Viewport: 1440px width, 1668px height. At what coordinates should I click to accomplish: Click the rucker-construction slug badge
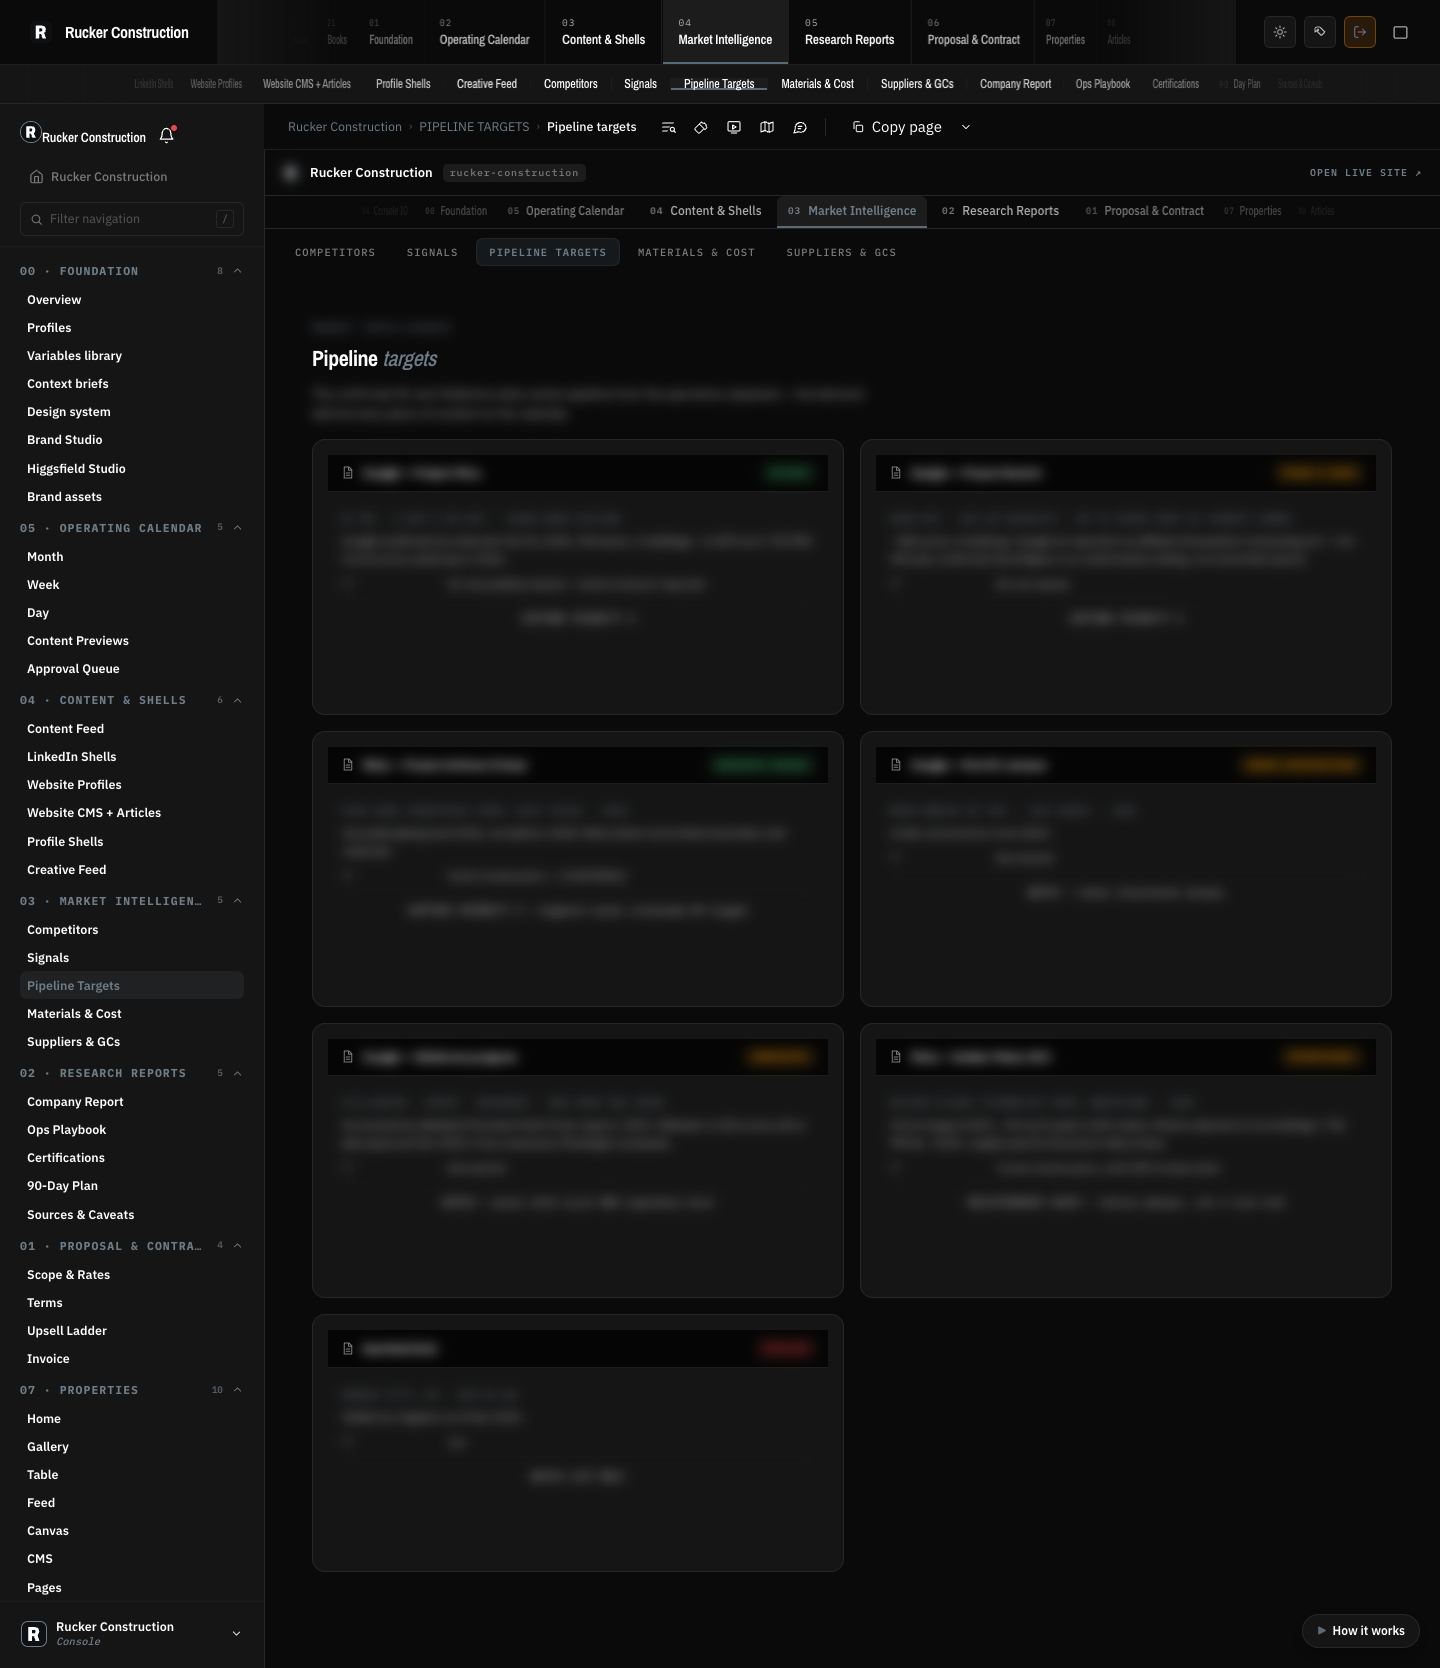[514, 173]
